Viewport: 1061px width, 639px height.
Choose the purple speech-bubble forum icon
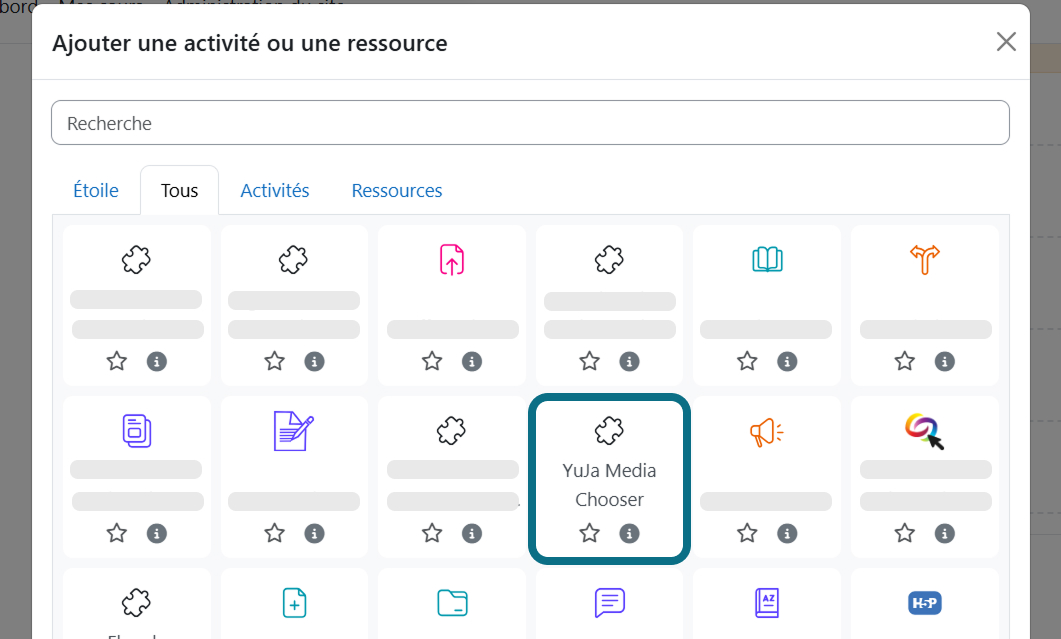coord(610,602)
